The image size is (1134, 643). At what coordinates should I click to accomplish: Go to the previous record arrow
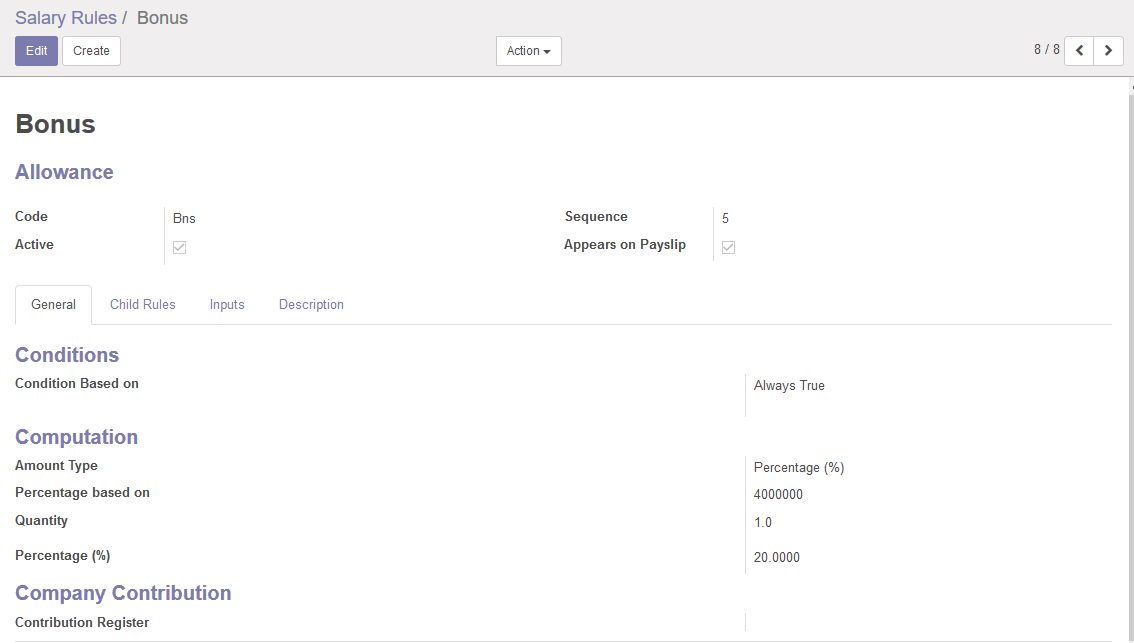pyautogui.click(x=1079, y=51)
